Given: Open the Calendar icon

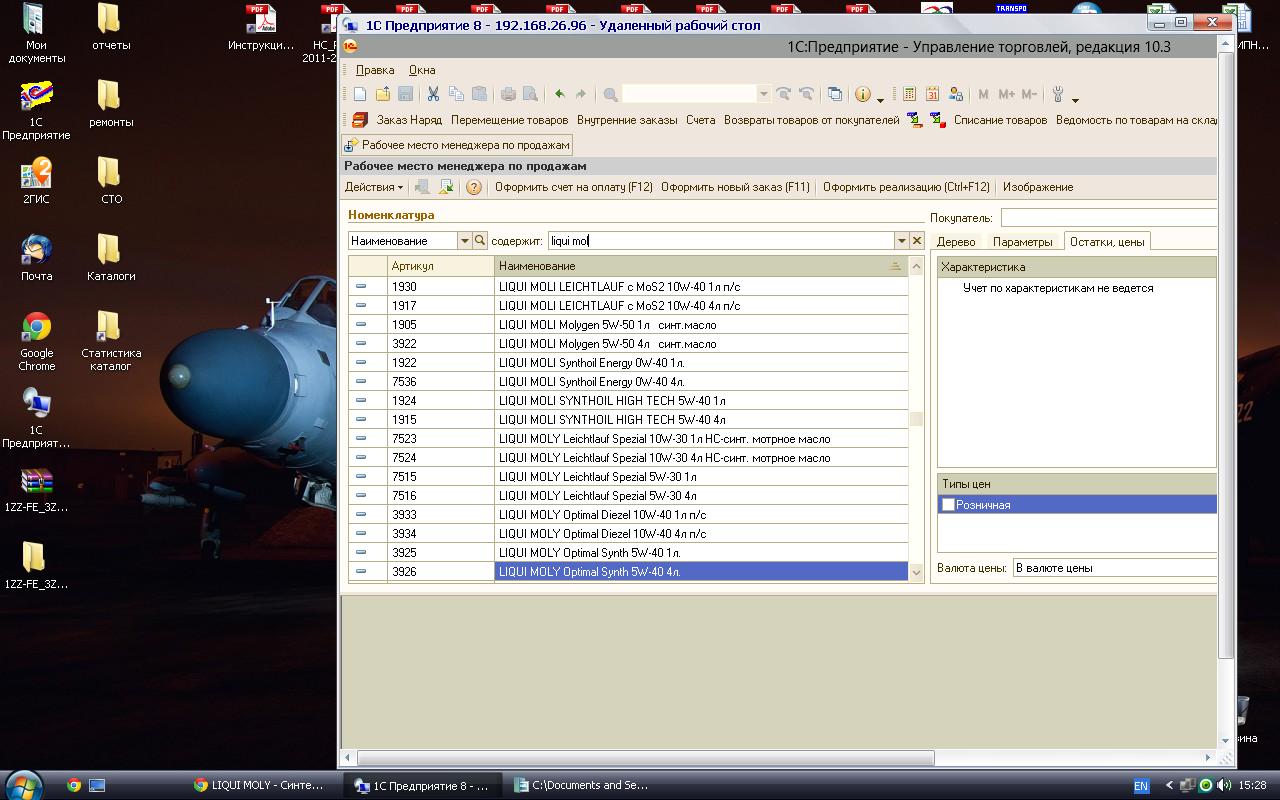Looking at the screenshot, I should (932, 94).
